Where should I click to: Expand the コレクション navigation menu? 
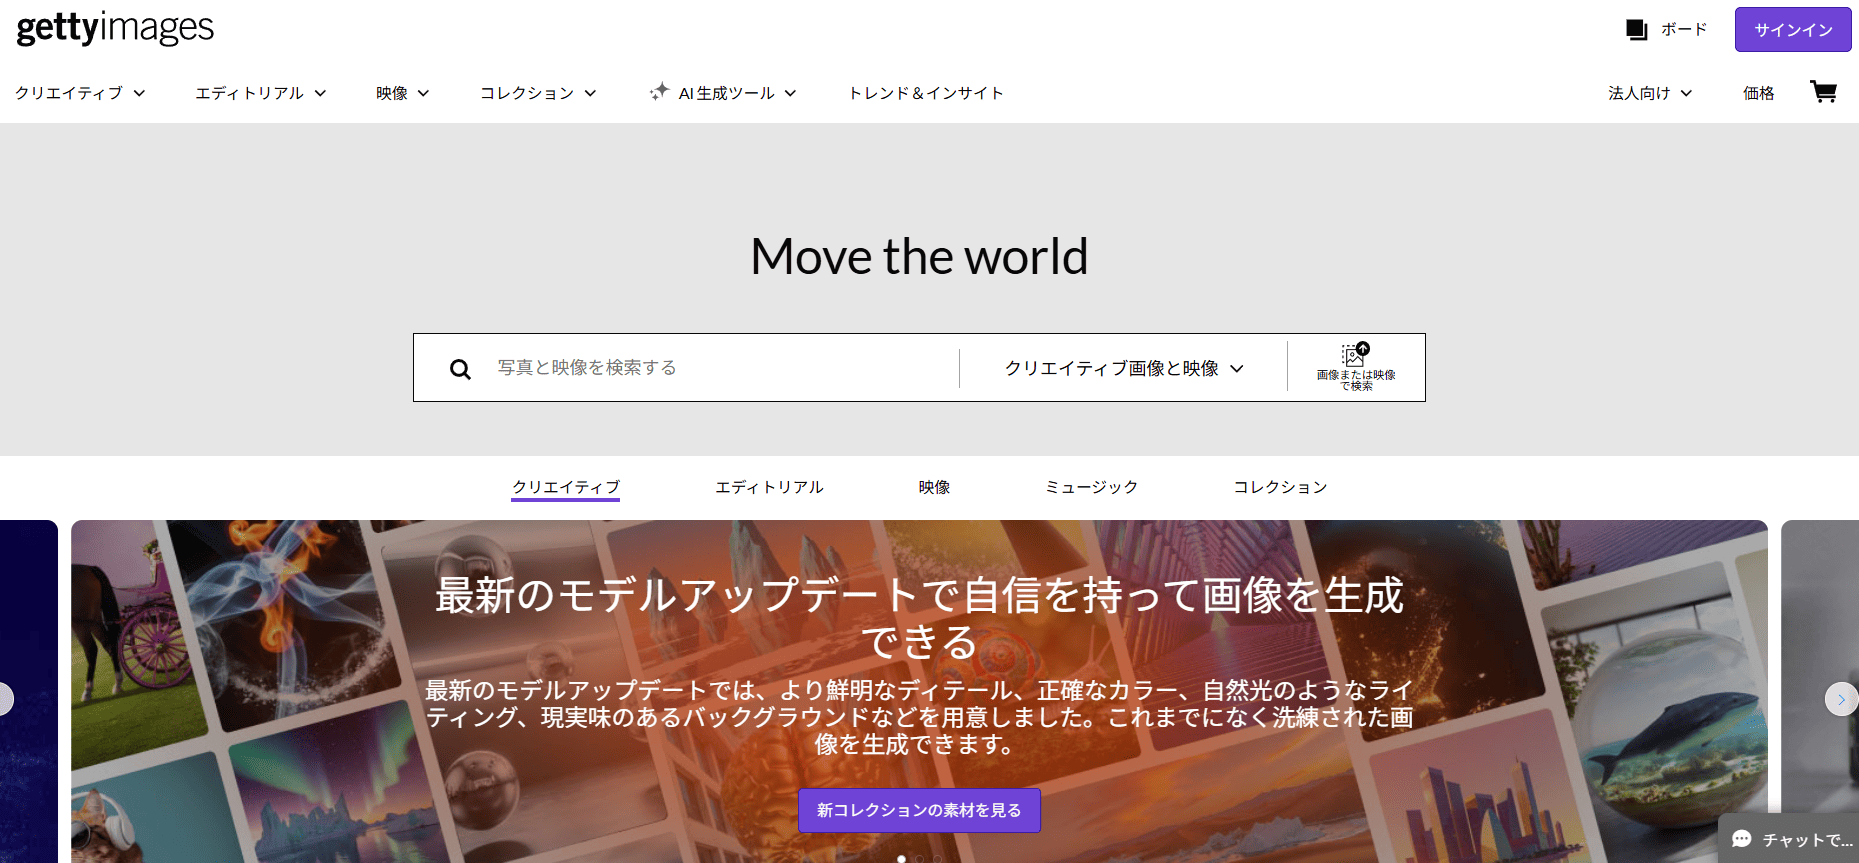tap(538, 93)
